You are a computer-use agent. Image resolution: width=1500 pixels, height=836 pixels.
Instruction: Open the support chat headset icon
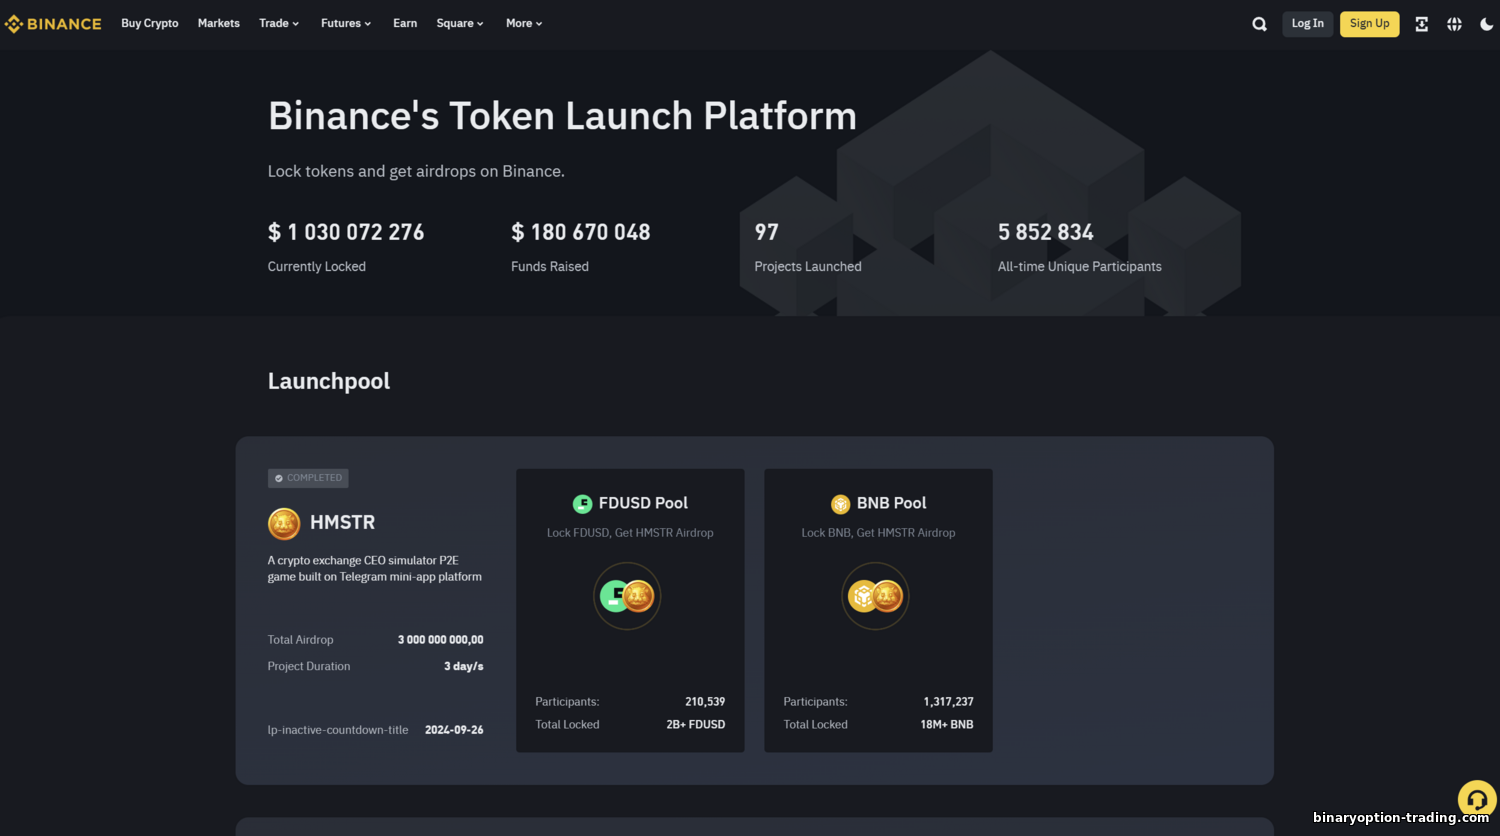click(1477, 799)
